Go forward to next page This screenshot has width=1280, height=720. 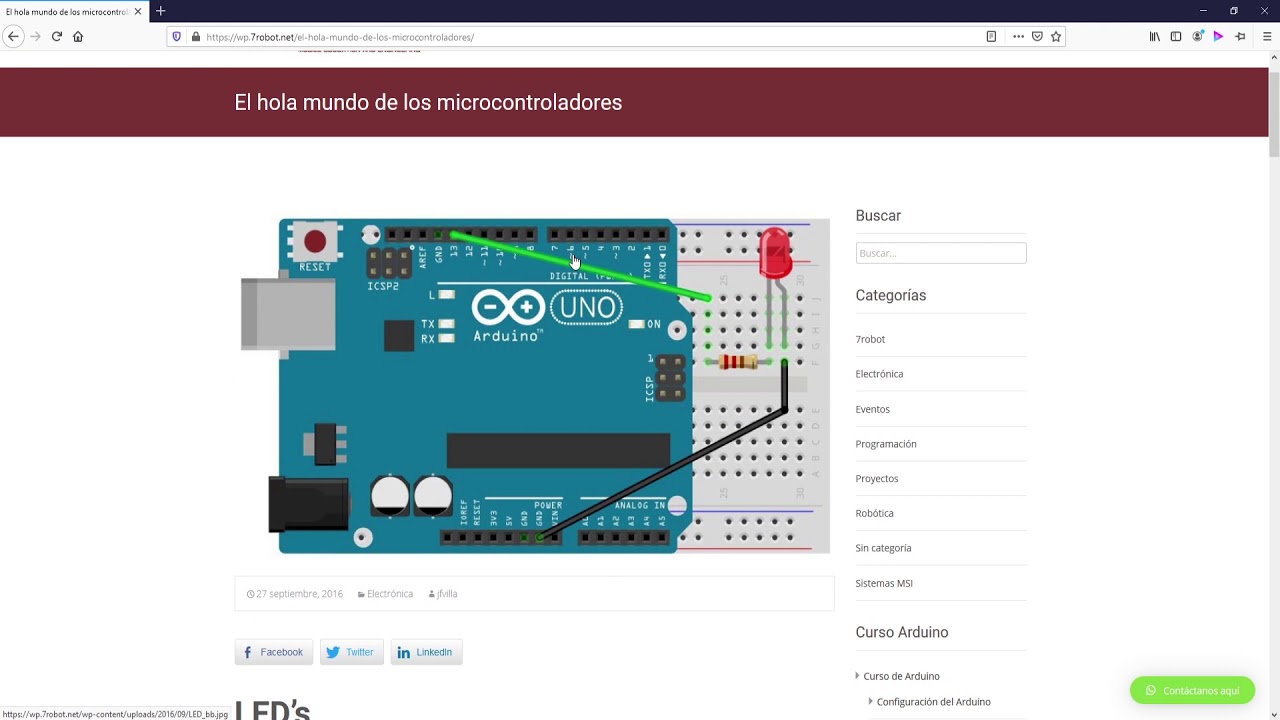(x=35, y=37)
